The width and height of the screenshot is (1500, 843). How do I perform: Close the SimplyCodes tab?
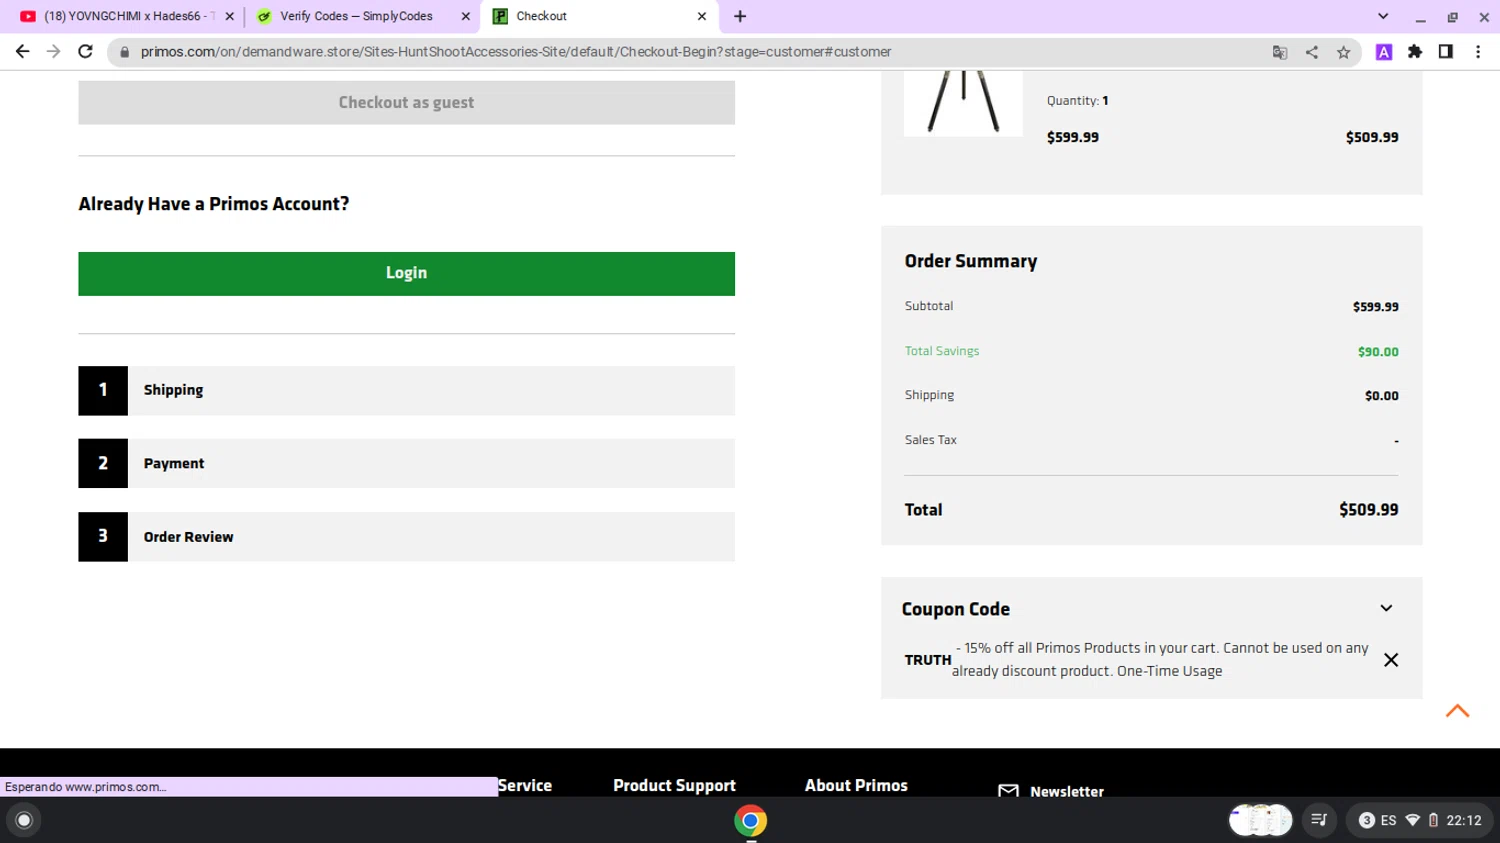pyautogui.click(x=466, y=16)
